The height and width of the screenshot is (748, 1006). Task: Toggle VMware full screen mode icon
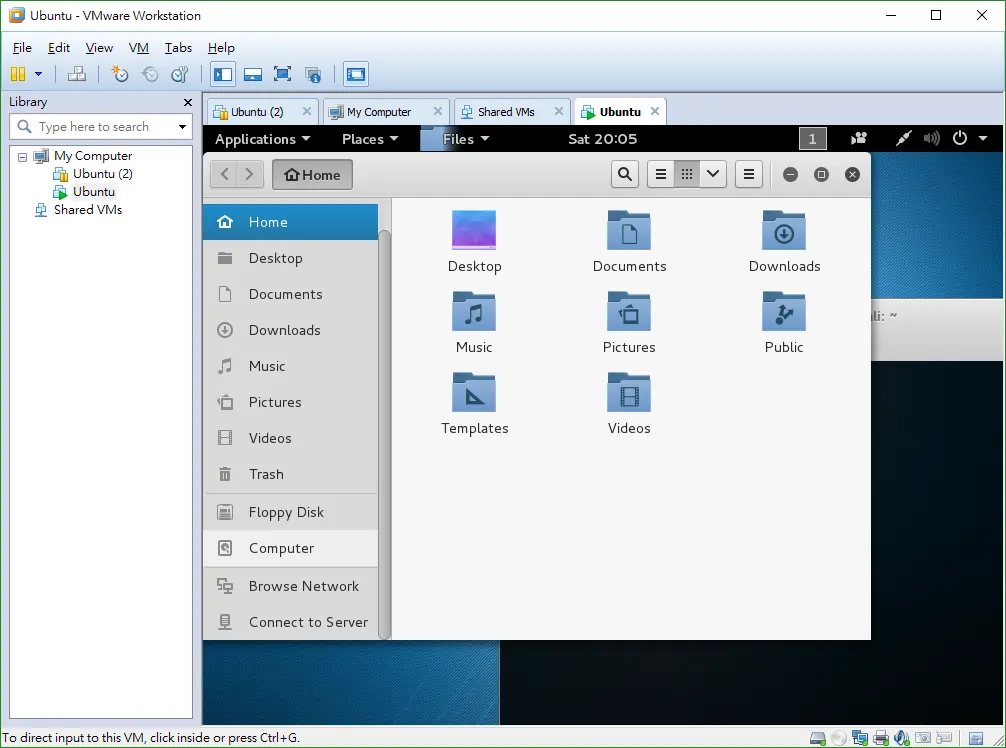(x=282, y=74)
